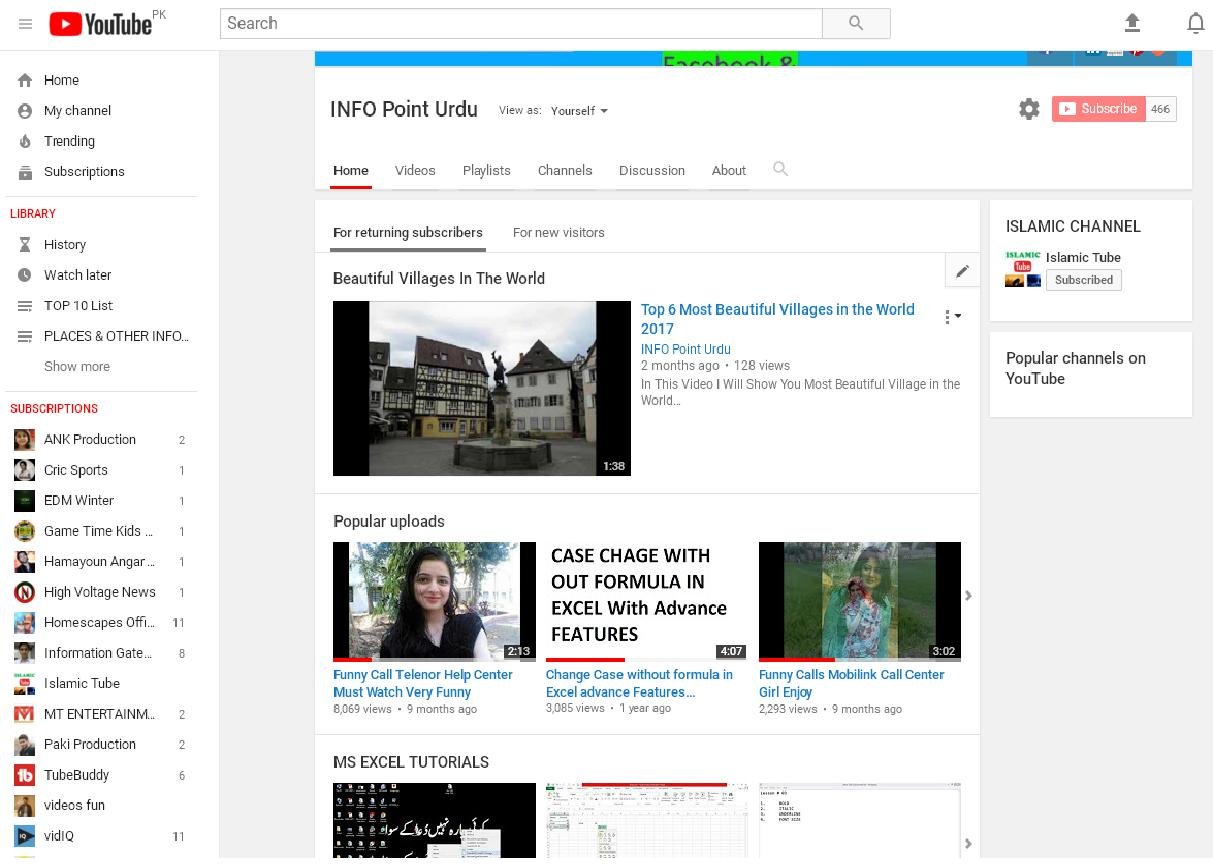Open the Paki Production channel avatar

coord(25,744)
